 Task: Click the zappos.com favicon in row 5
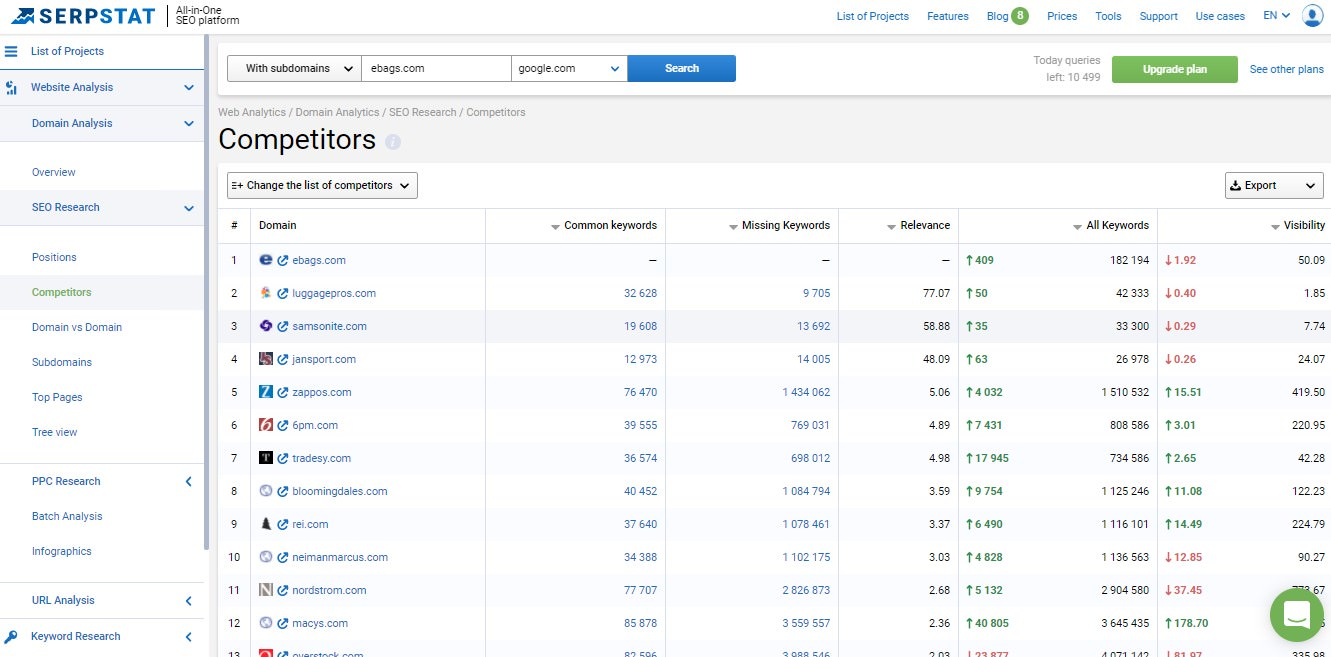pos(266,392)
